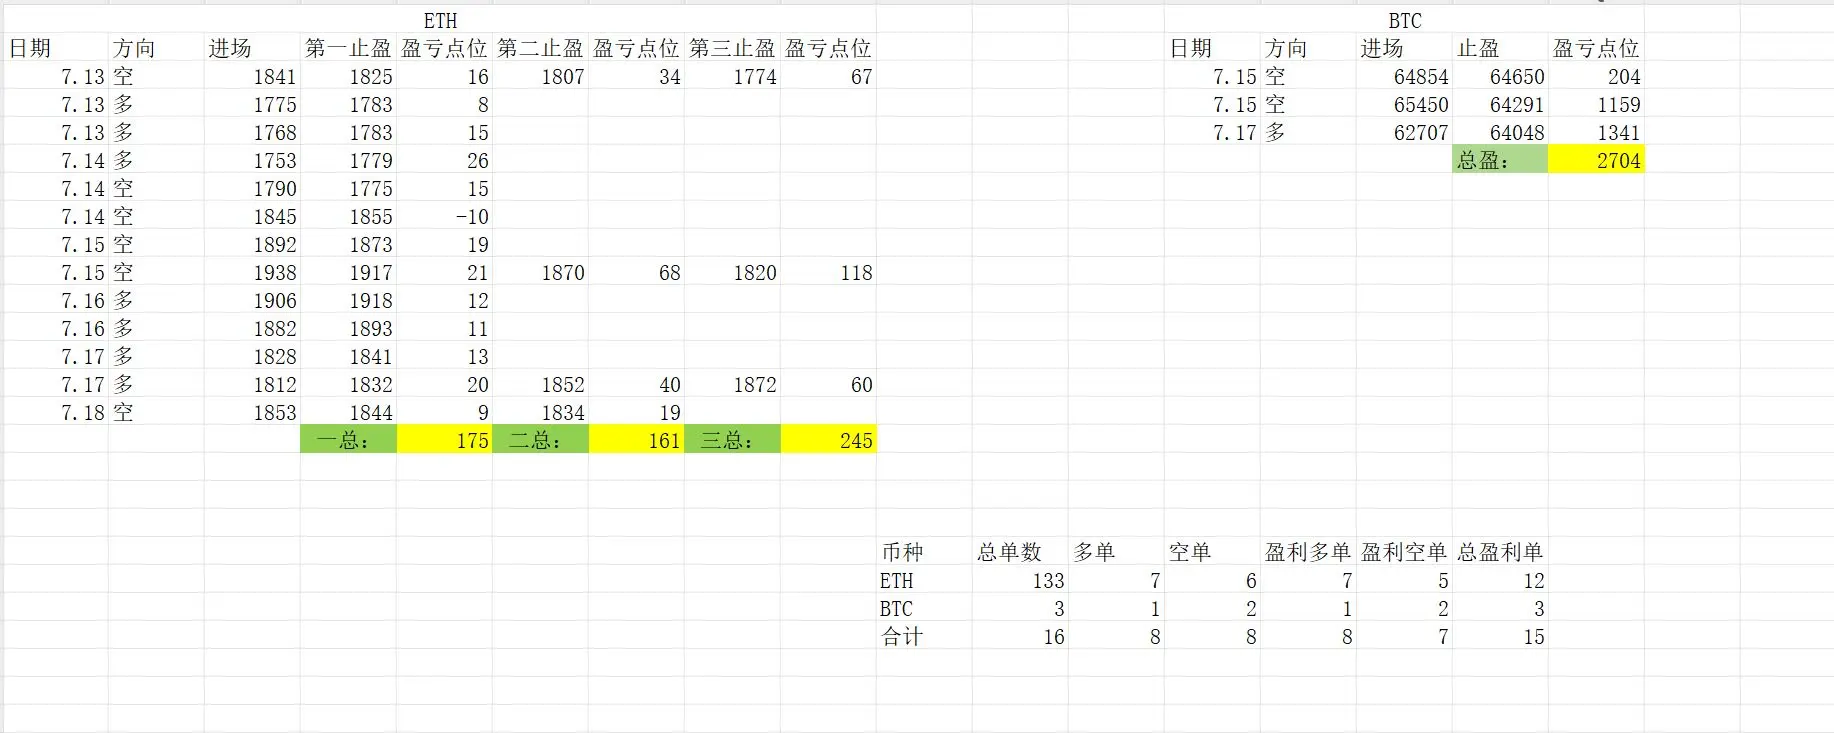The image size is (1834, 733).
Task: Click the 第一止盈 column header
Action: click(x=348, y=48)
